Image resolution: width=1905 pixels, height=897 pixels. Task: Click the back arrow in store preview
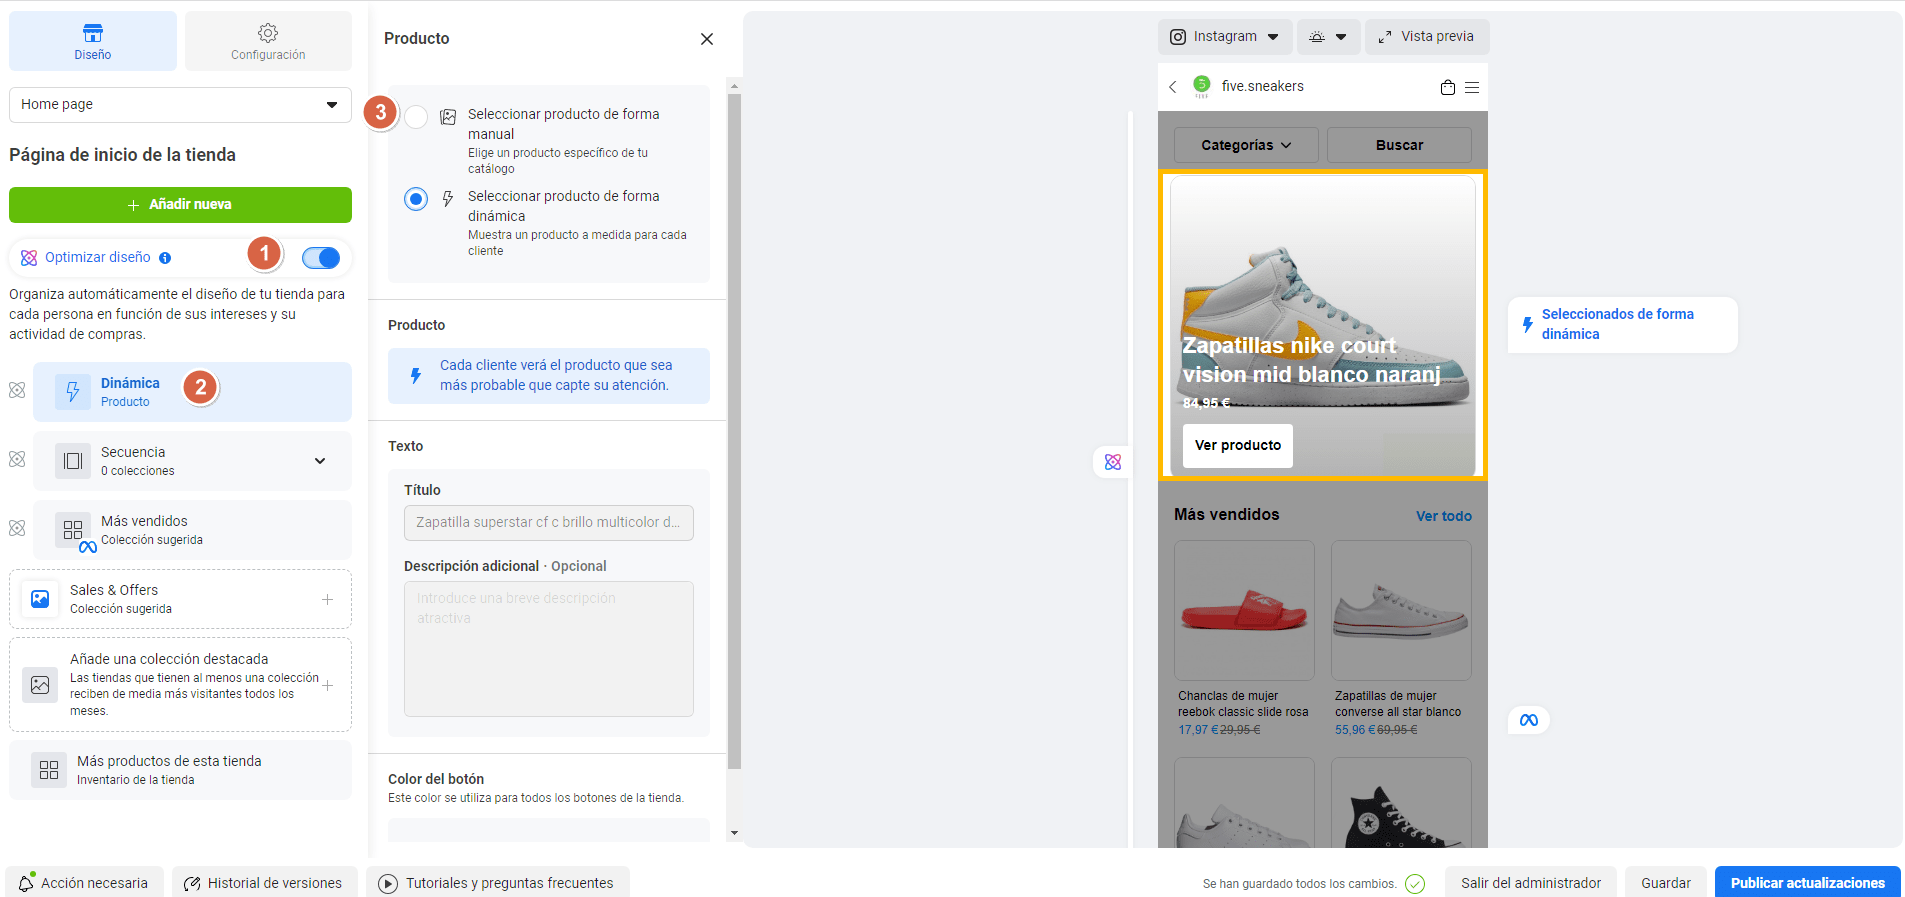[x=1173, y=87]
